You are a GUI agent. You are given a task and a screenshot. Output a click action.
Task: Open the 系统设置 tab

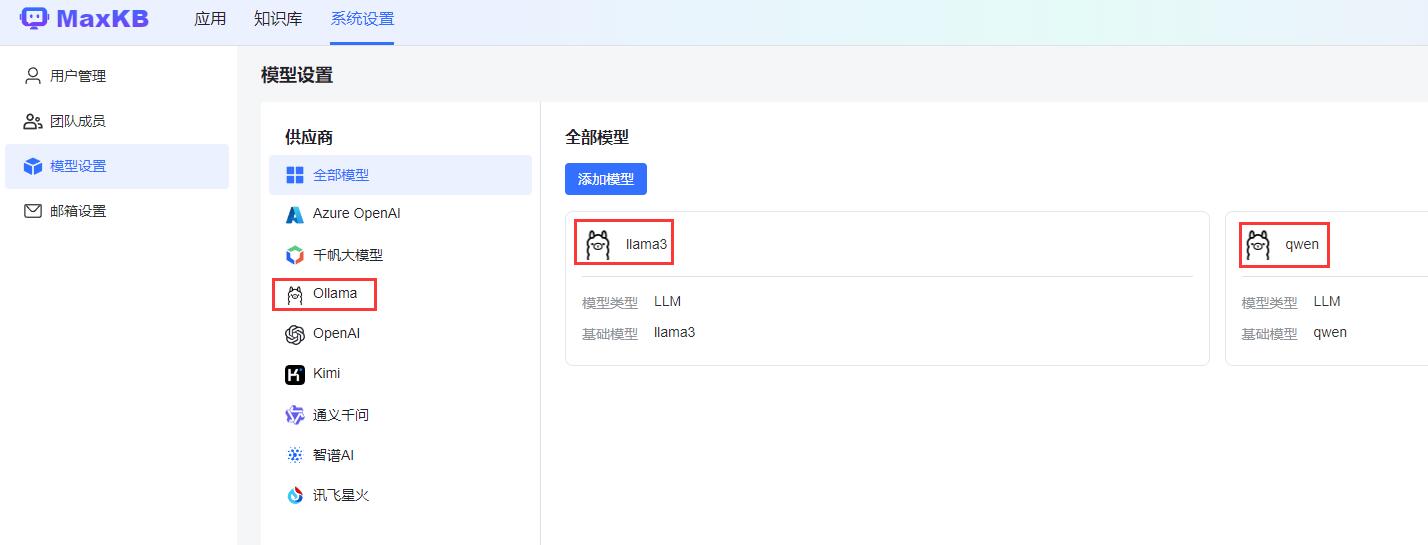pyautogui.click(x=362, y=19)
